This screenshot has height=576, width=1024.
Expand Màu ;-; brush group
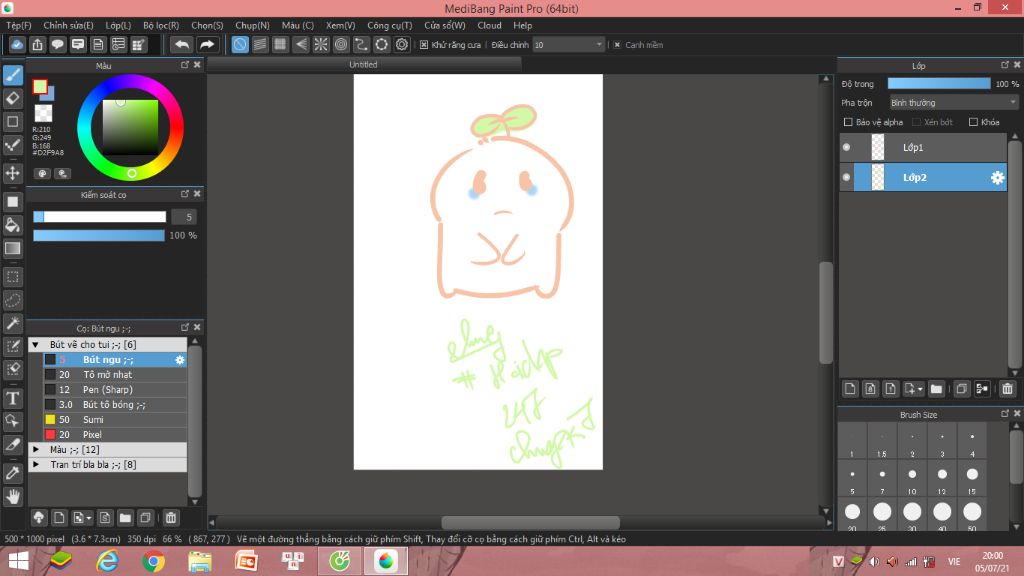[36, 449]
